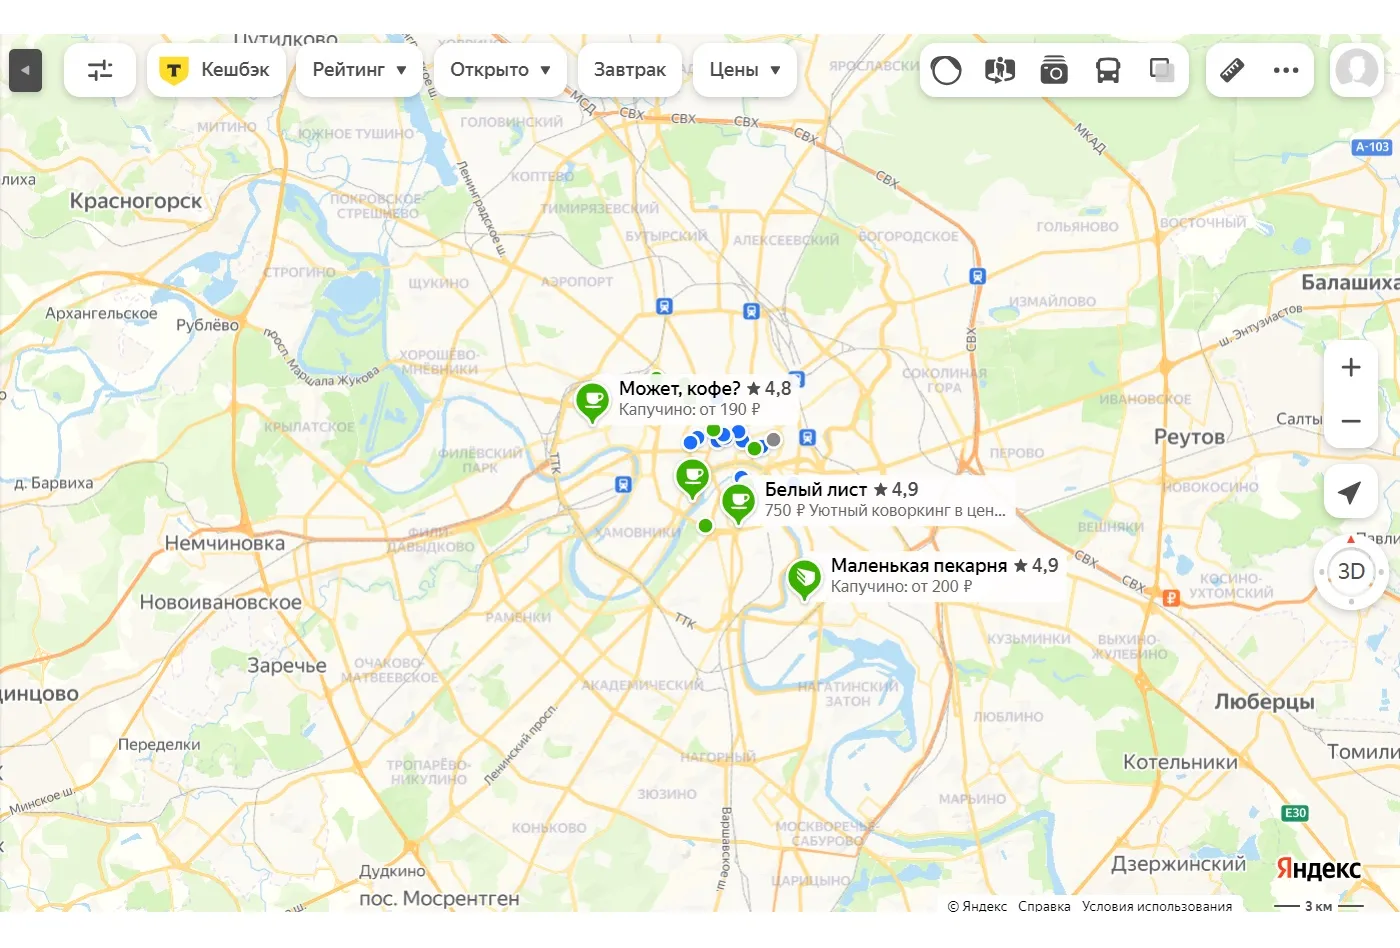Show the public transport bus icon
1400x948 pixels.
tap(1108, 70)
